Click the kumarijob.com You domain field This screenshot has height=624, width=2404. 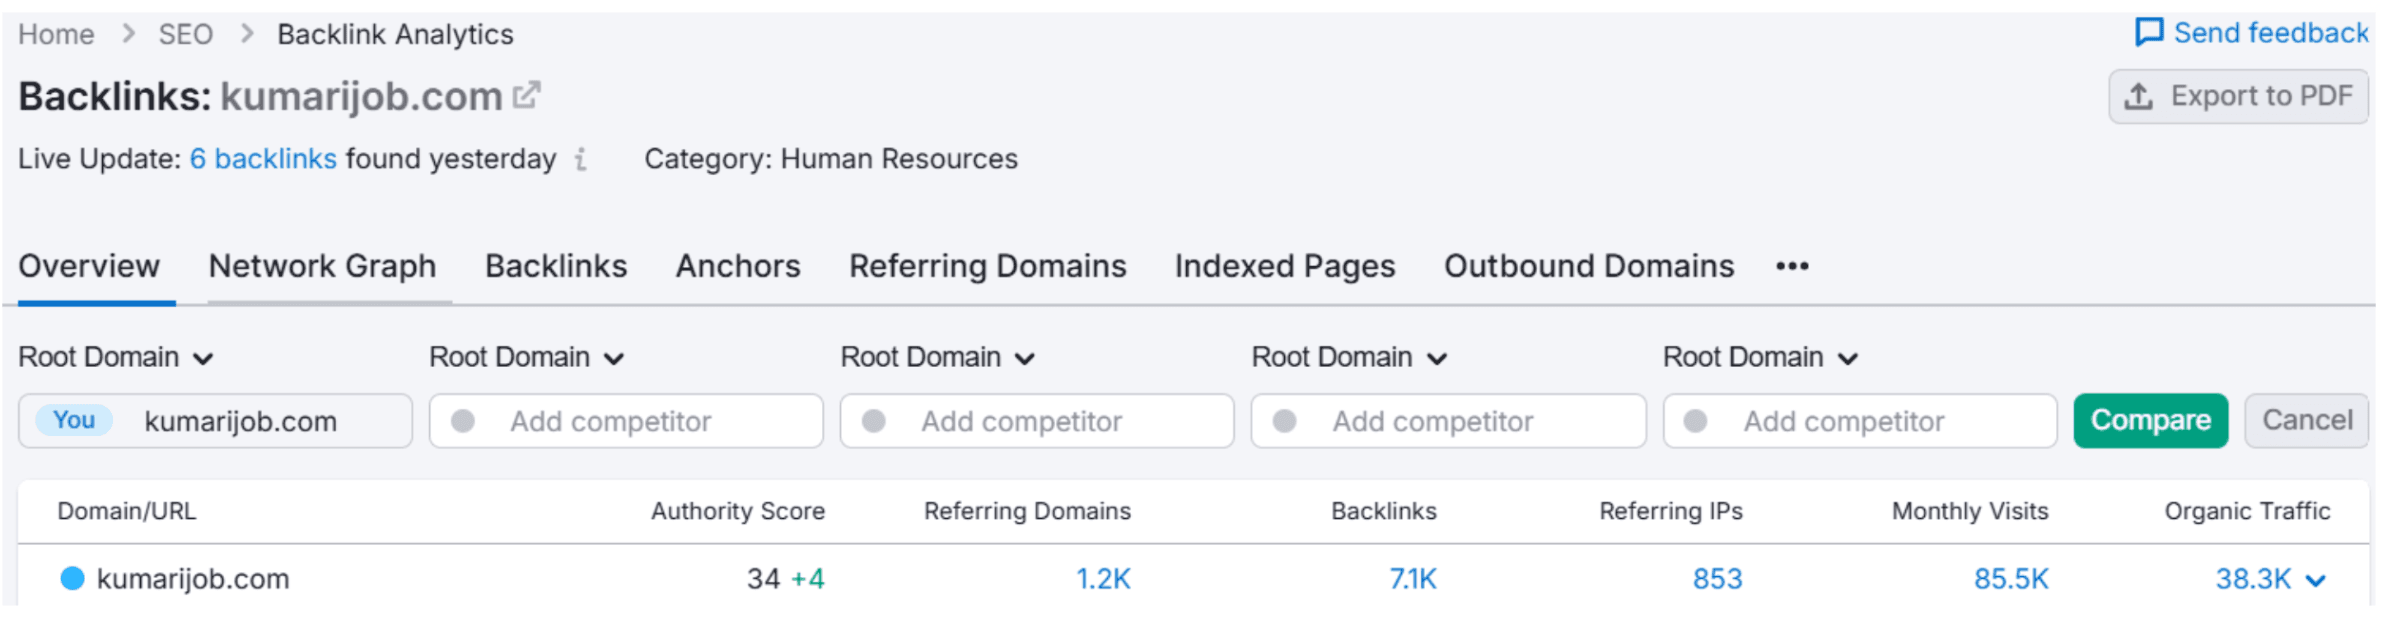(215, 421)
